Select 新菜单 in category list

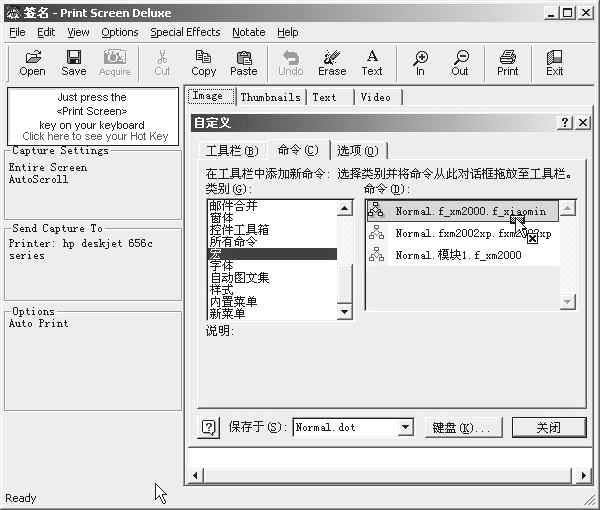[x=272, y=313]
